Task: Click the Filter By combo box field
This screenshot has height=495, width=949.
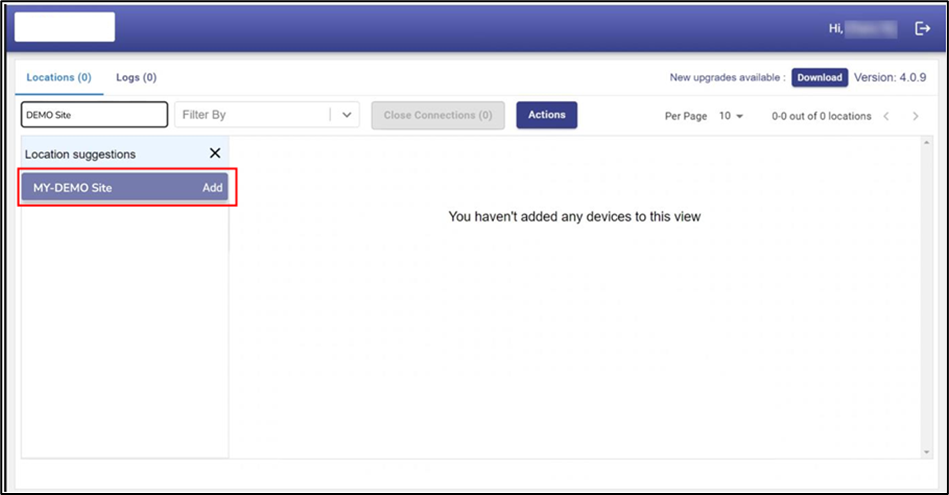Action: coord(253,115)
